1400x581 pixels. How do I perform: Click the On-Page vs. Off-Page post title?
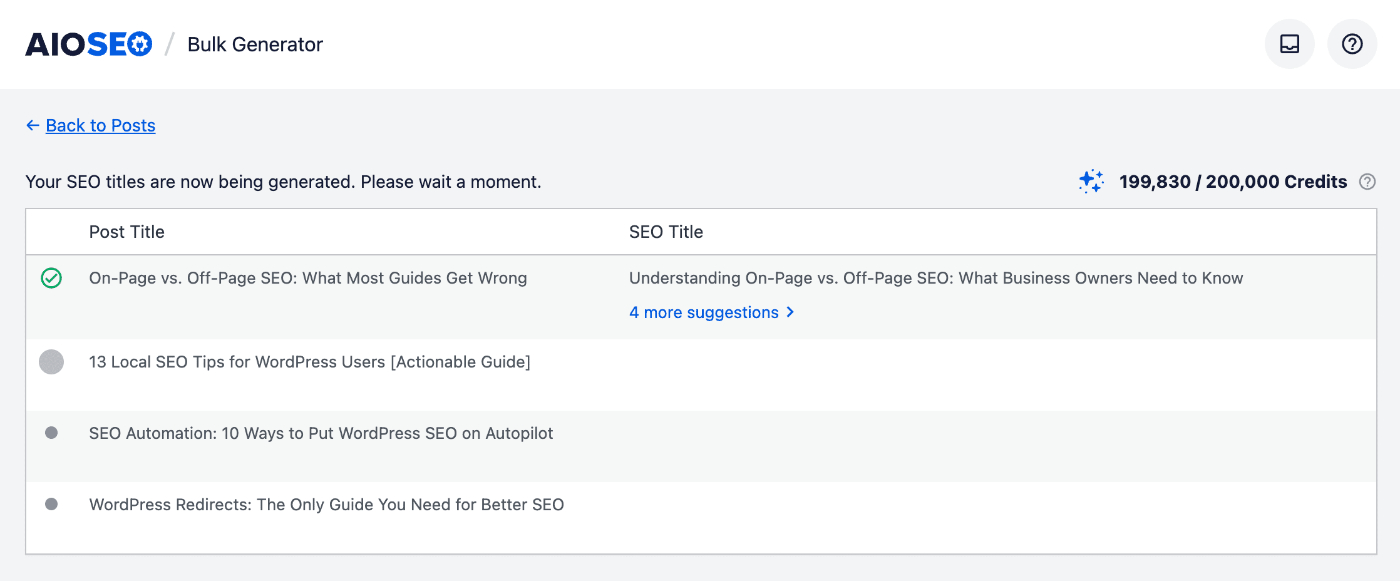point(307,277)
